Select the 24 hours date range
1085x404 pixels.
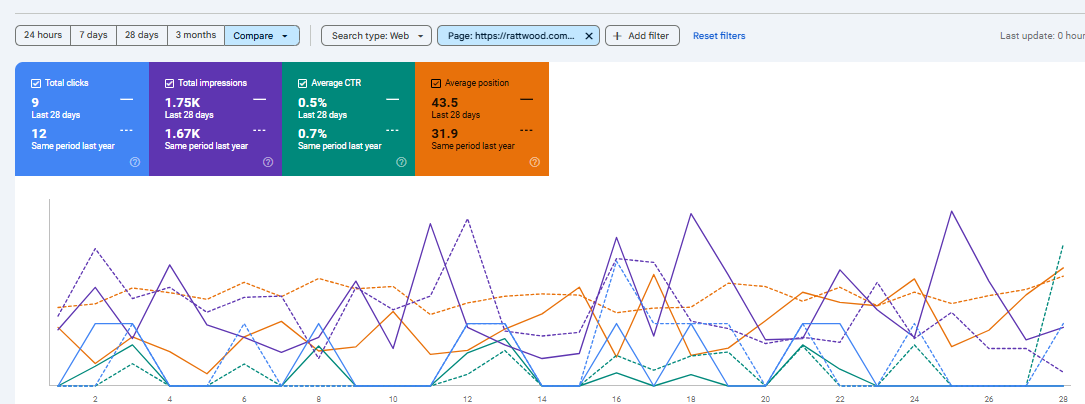[43, 36]
